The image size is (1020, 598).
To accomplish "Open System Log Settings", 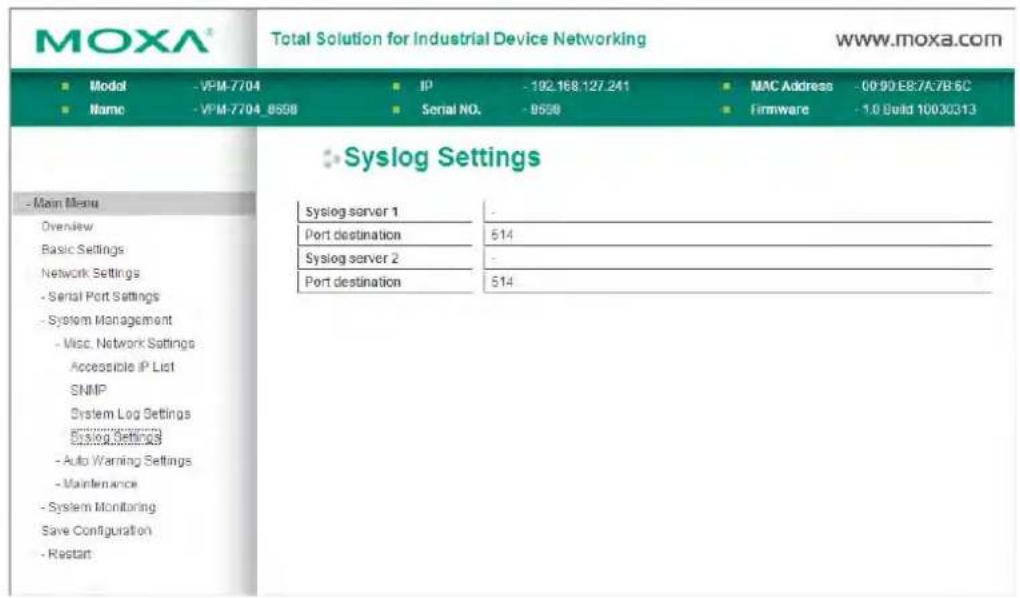I will (130, 414).
